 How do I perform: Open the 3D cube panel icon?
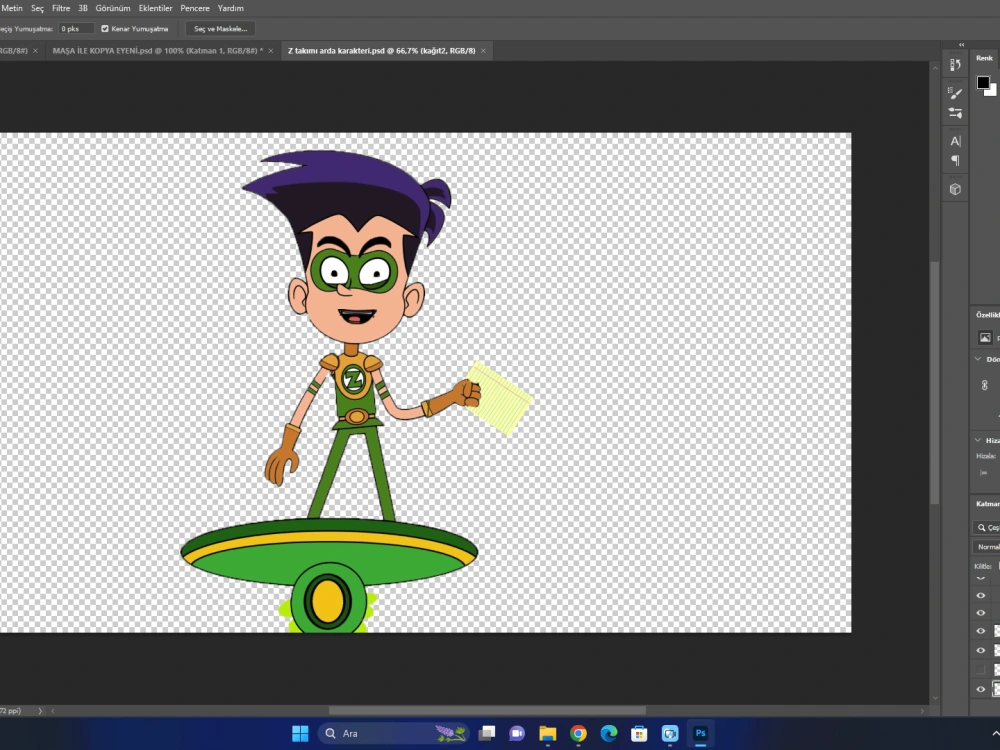point(955,189)
